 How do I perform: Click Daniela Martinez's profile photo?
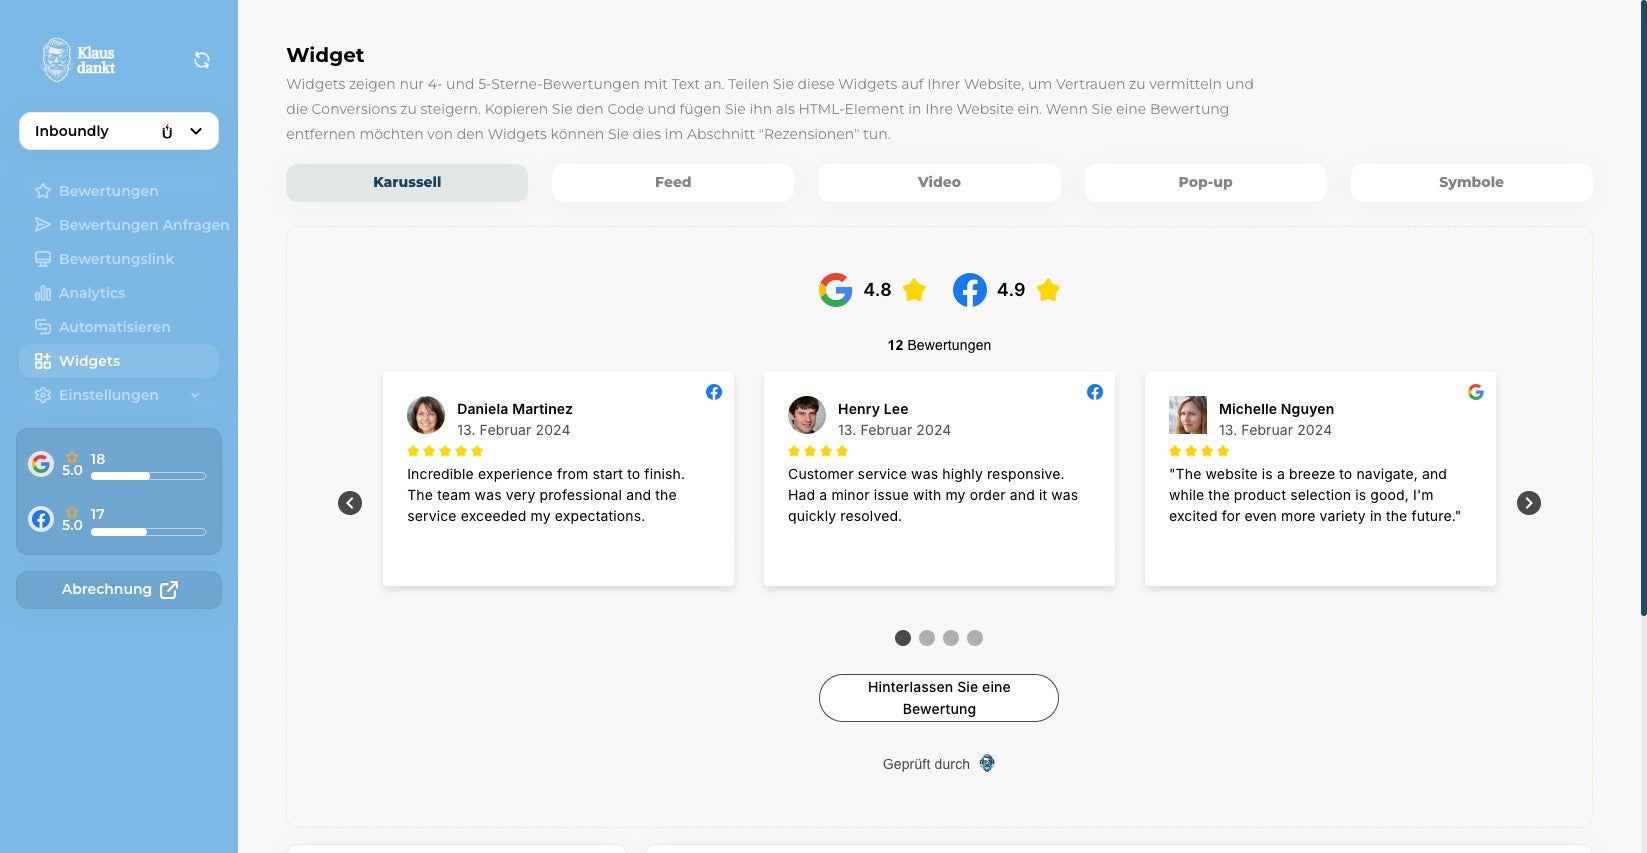426,415
